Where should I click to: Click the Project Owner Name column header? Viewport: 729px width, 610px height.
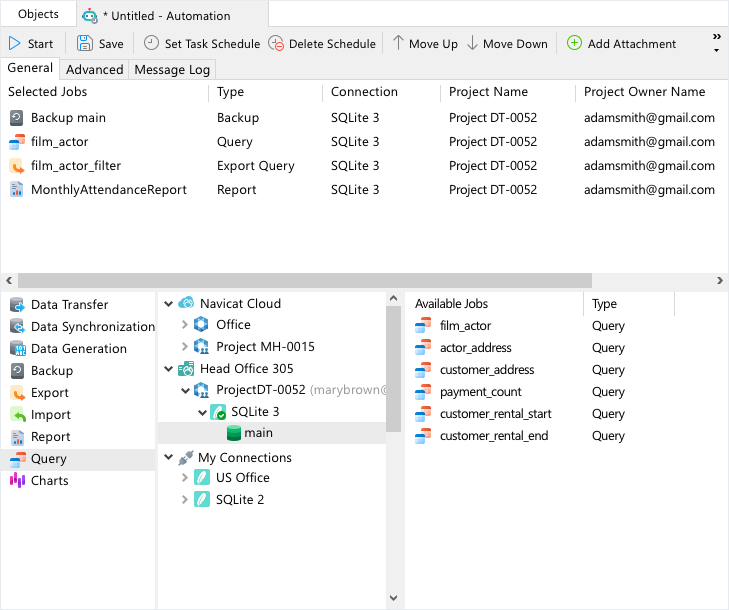[644, 92]
